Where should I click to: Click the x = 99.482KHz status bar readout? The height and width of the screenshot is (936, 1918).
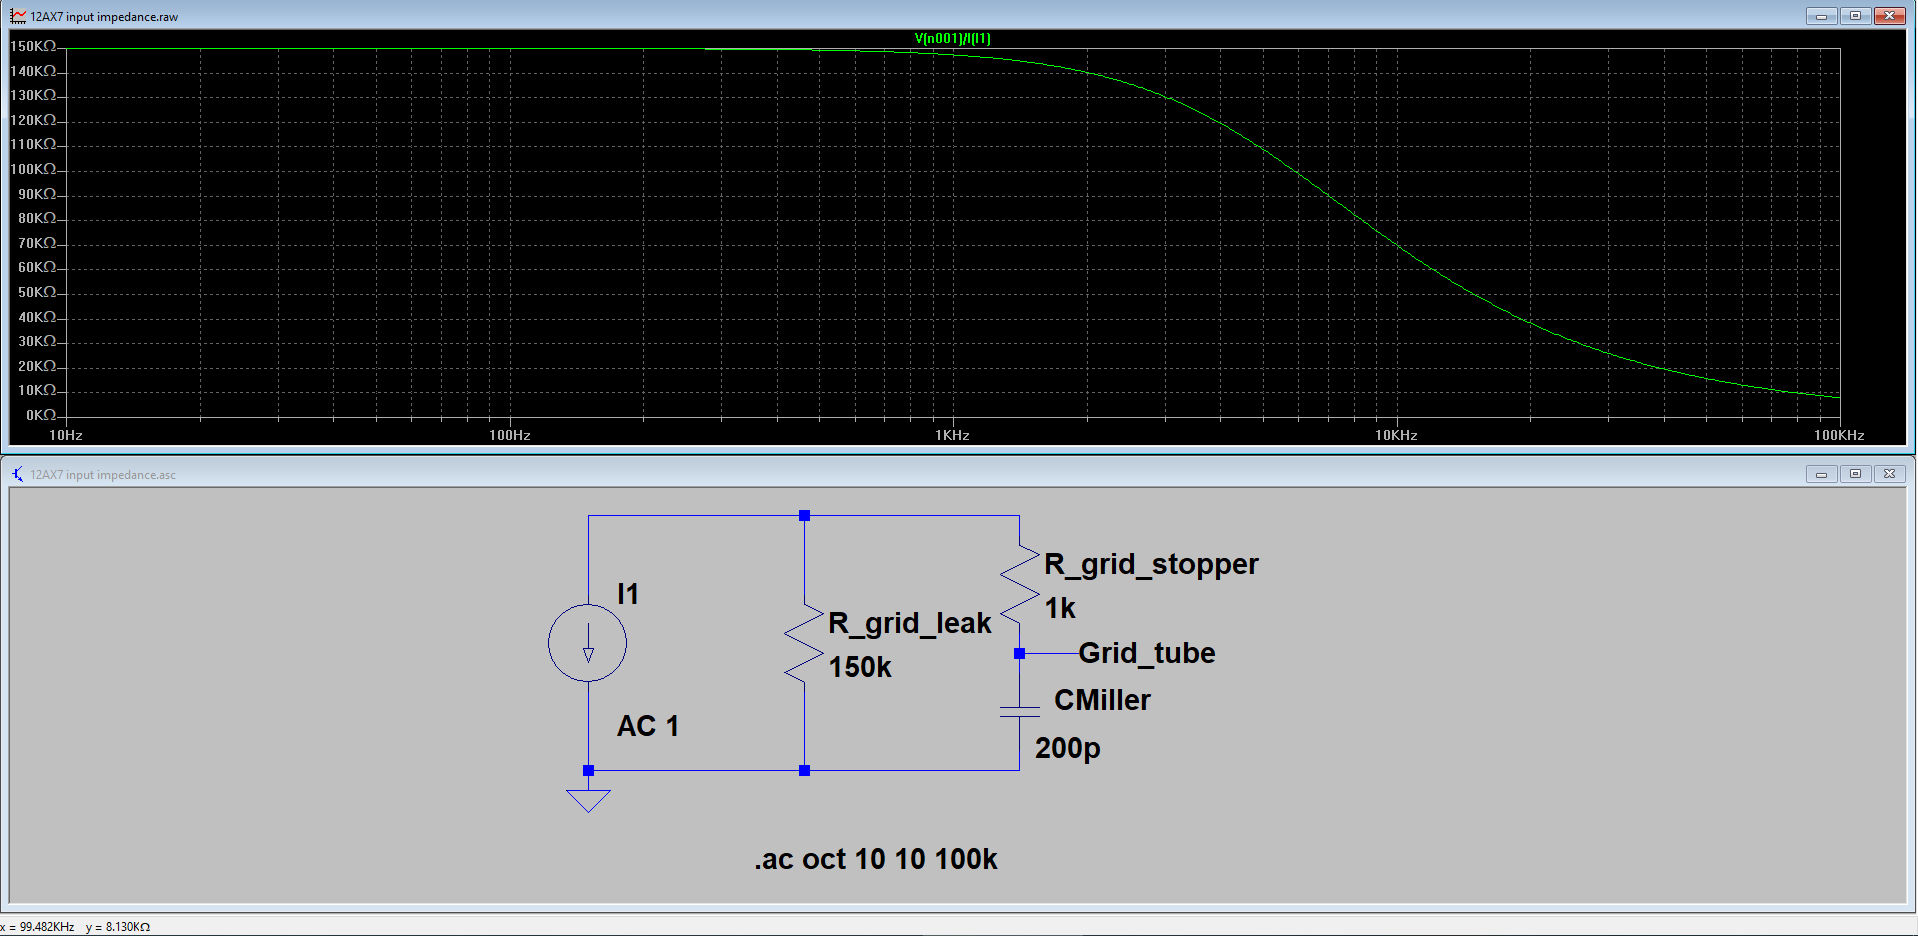click(x=38, y=927)
